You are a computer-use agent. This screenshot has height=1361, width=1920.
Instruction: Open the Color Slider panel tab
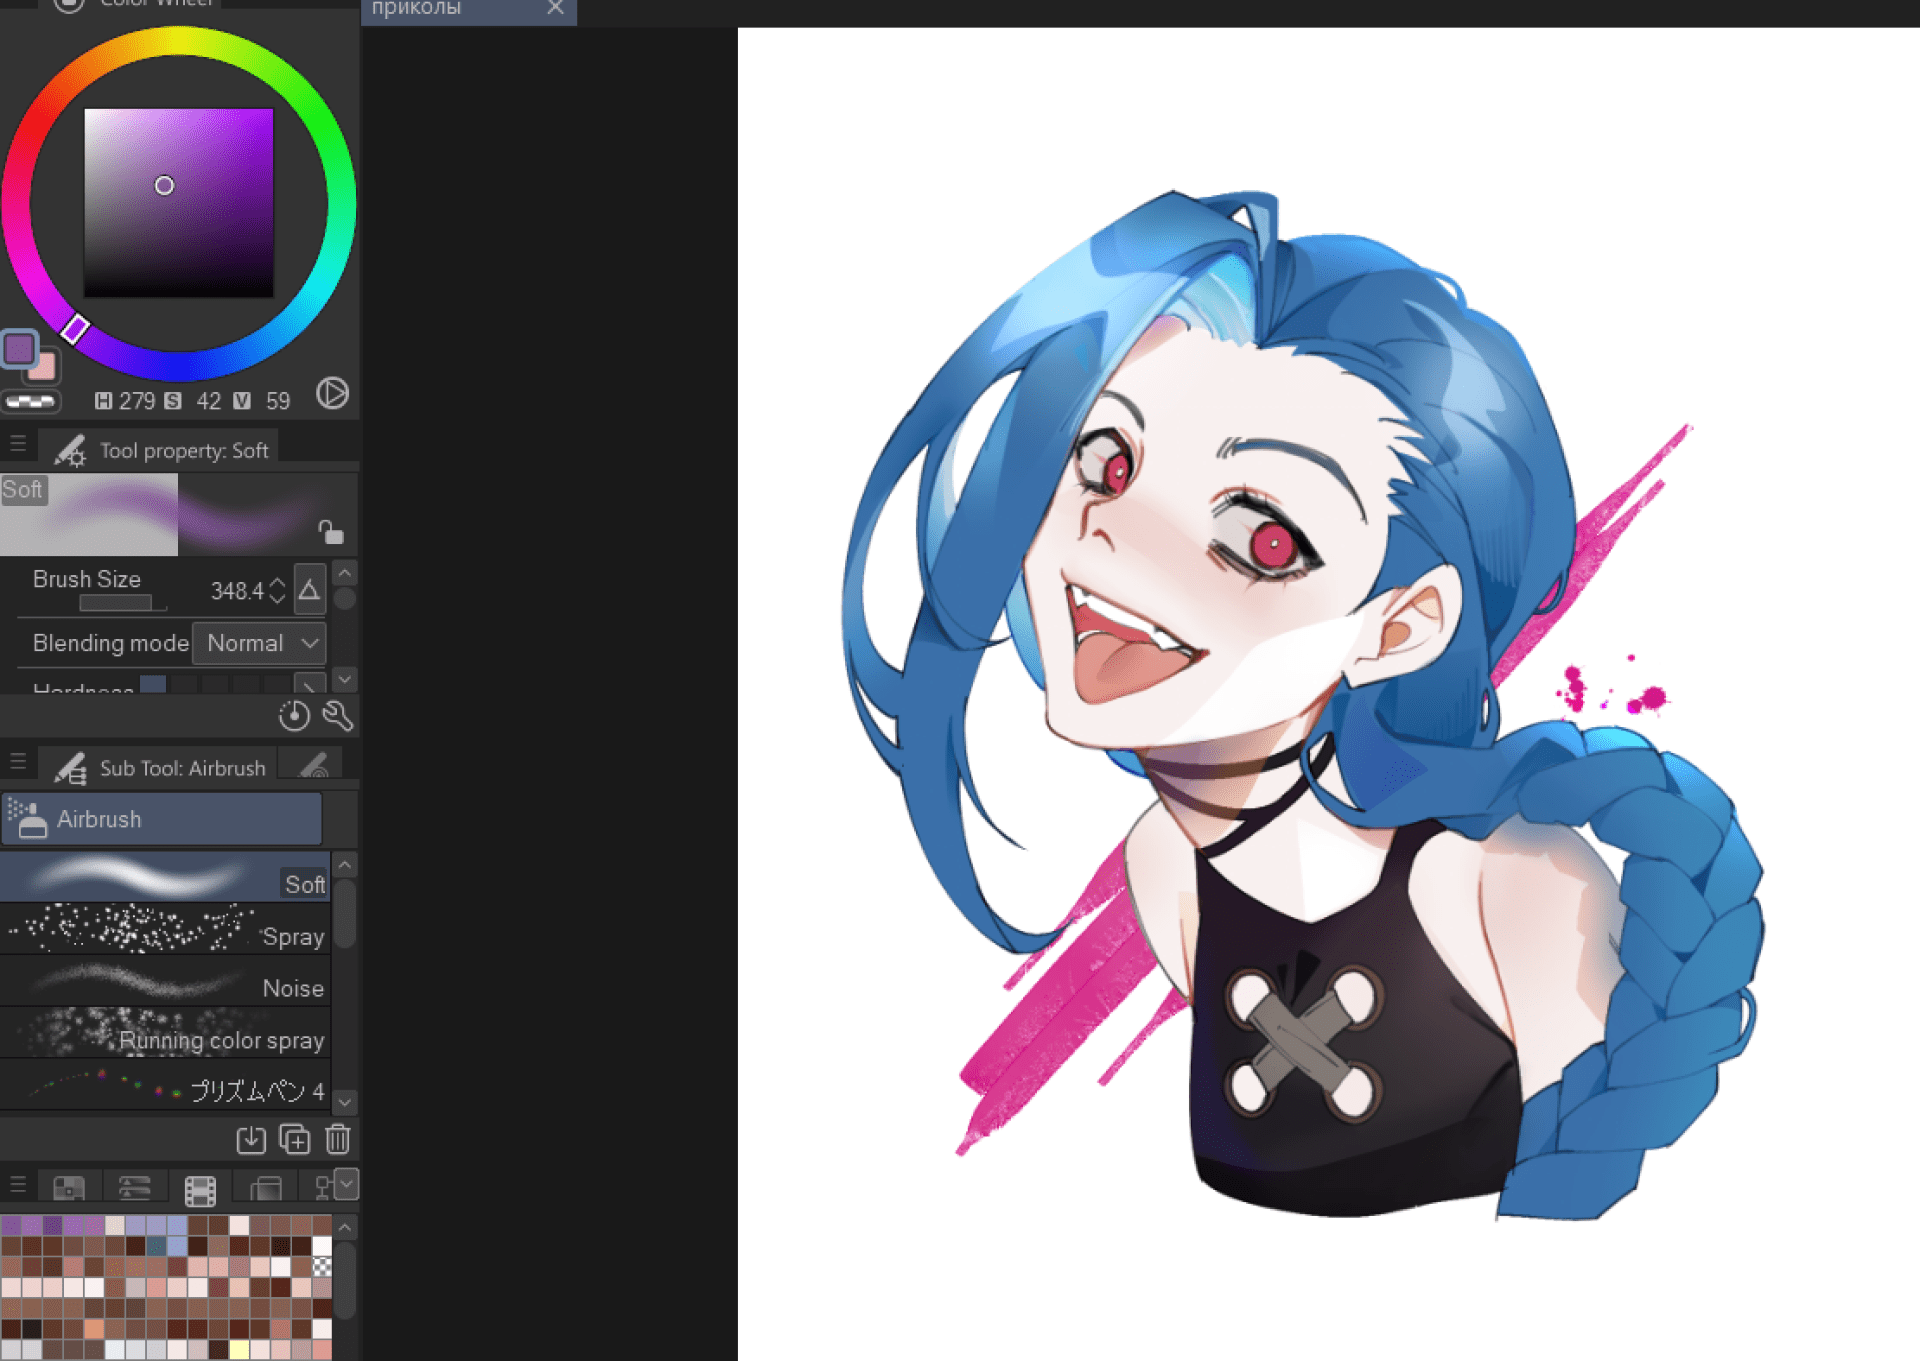coord(134,1188)
